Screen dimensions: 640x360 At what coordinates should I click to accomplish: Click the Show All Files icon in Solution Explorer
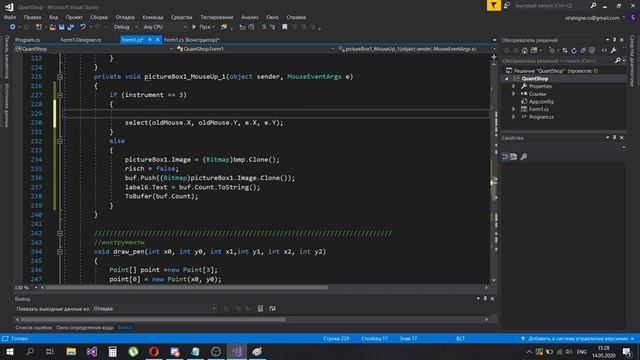[x=592, y=51]
